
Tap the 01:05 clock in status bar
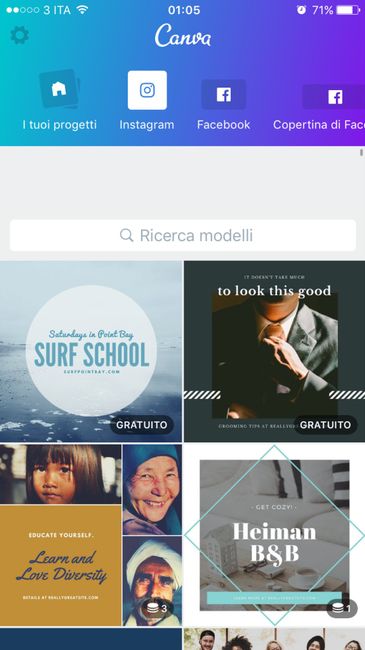coord(184,10)
